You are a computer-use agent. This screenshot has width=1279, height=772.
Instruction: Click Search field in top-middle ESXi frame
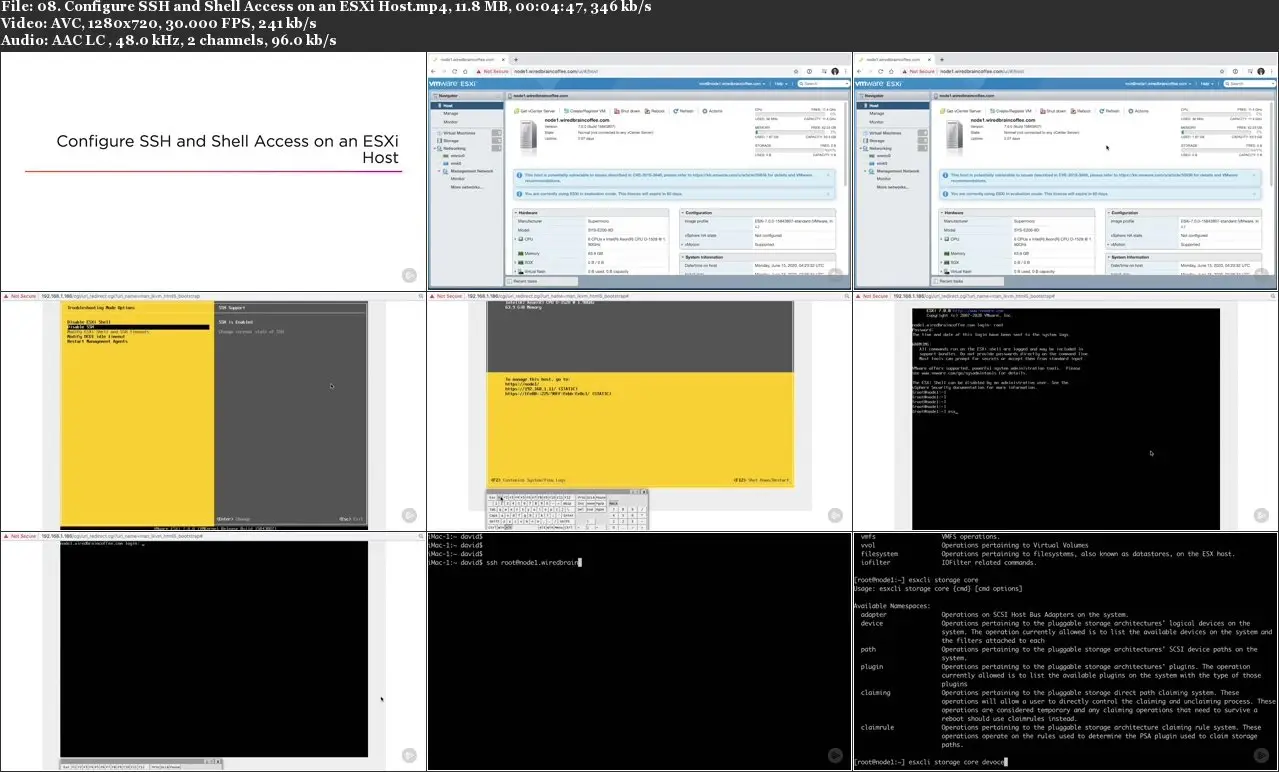(x=824, y=84)
